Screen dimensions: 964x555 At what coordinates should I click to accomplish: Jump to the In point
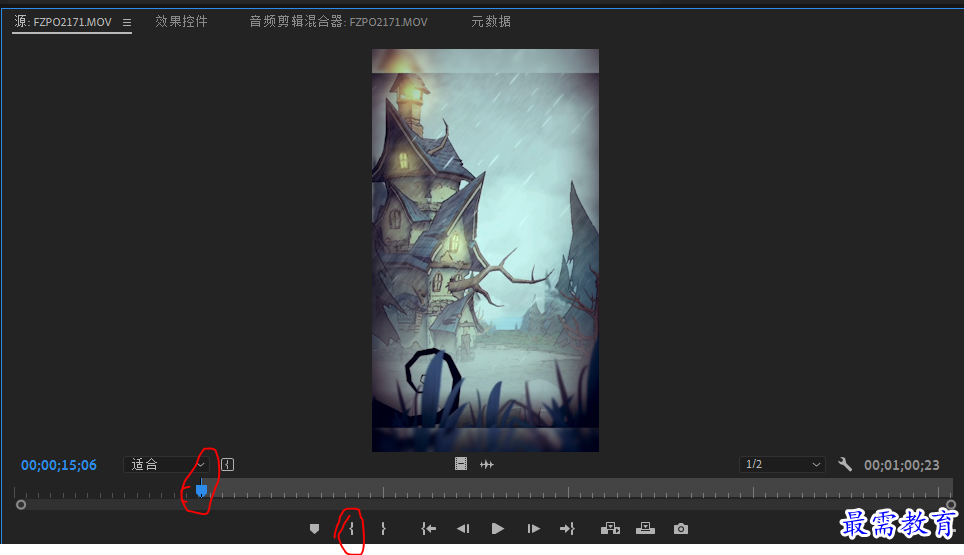tap(429, 529)
